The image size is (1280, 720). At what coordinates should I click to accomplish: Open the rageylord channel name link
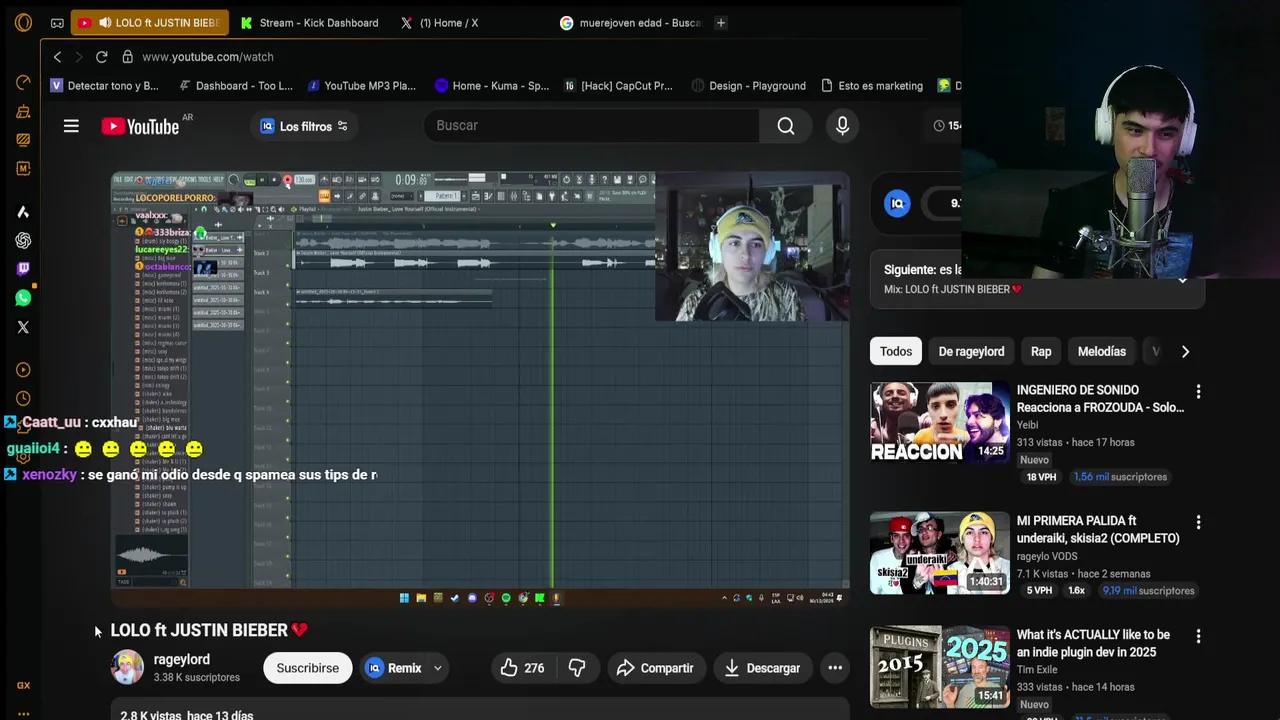182,660
